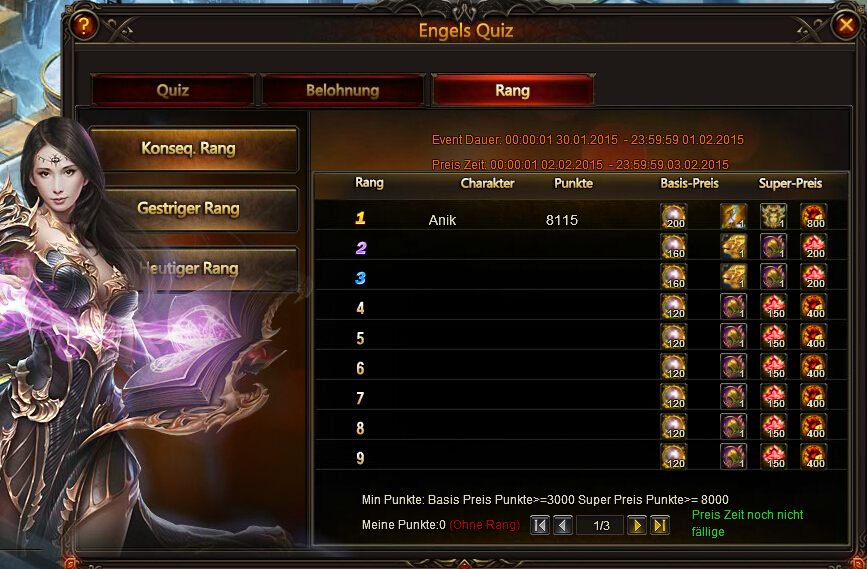Viewport: 867px width, 569px height.
Task: Select rank 1 winged armor super prize icon
Action: click(x=734, y=216)
